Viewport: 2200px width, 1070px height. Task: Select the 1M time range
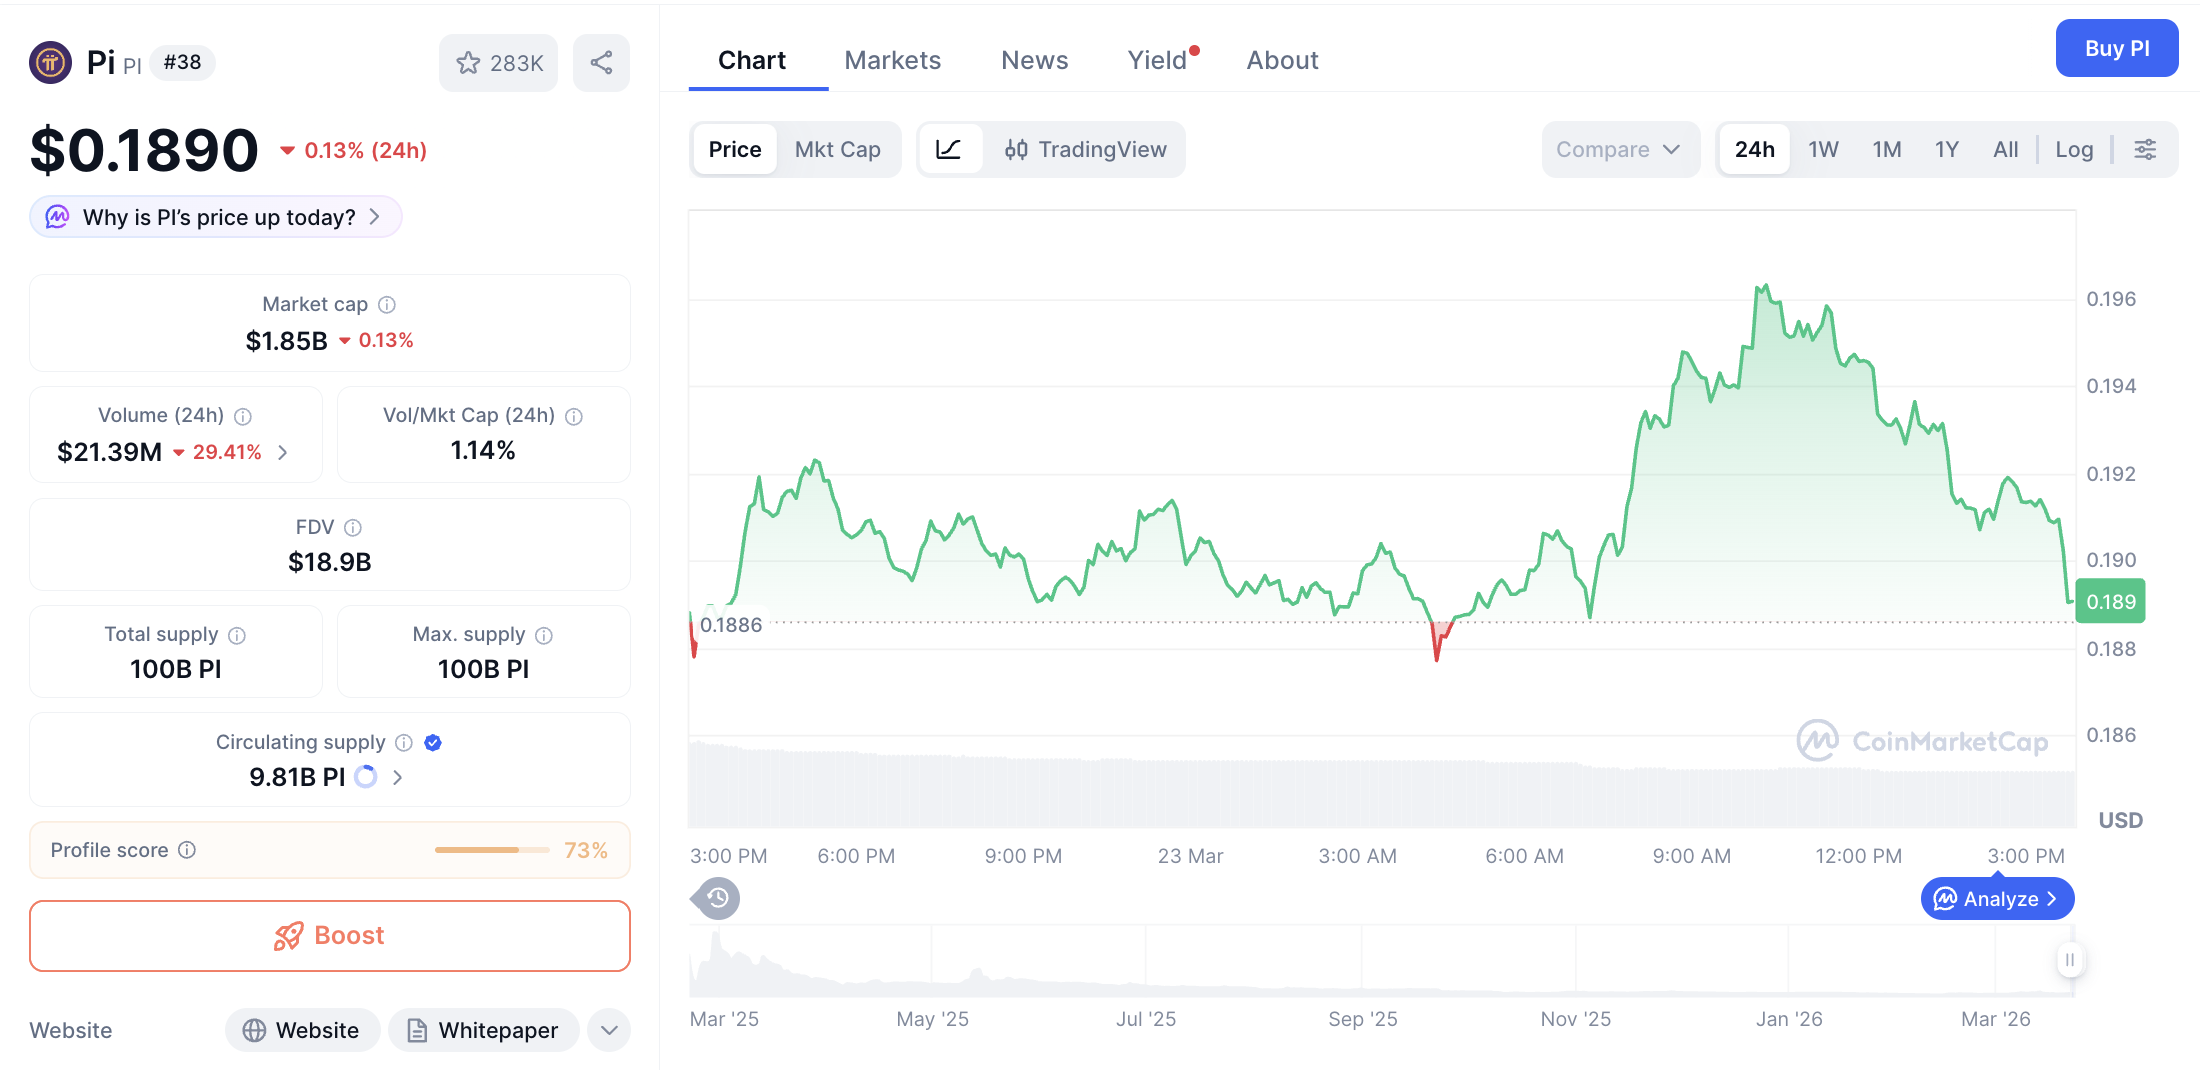(x=1887, y=150)
